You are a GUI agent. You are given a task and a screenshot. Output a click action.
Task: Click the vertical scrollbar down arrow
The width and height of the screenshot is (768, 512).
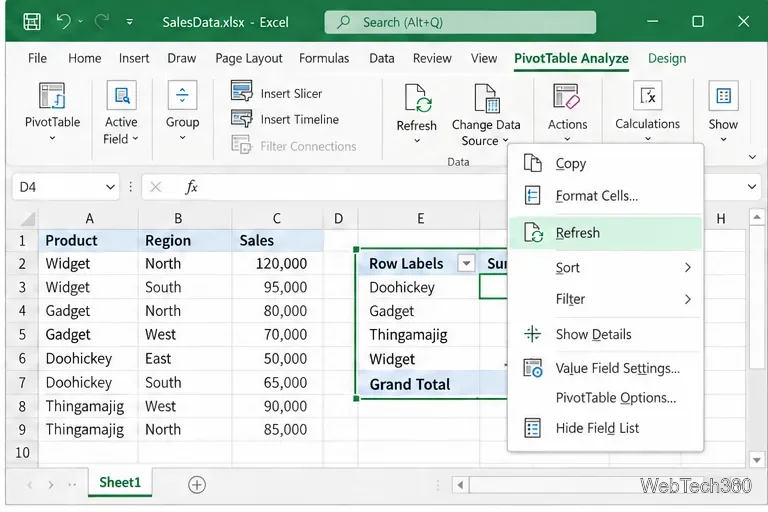pyautogui.click(x=757, y=460)
